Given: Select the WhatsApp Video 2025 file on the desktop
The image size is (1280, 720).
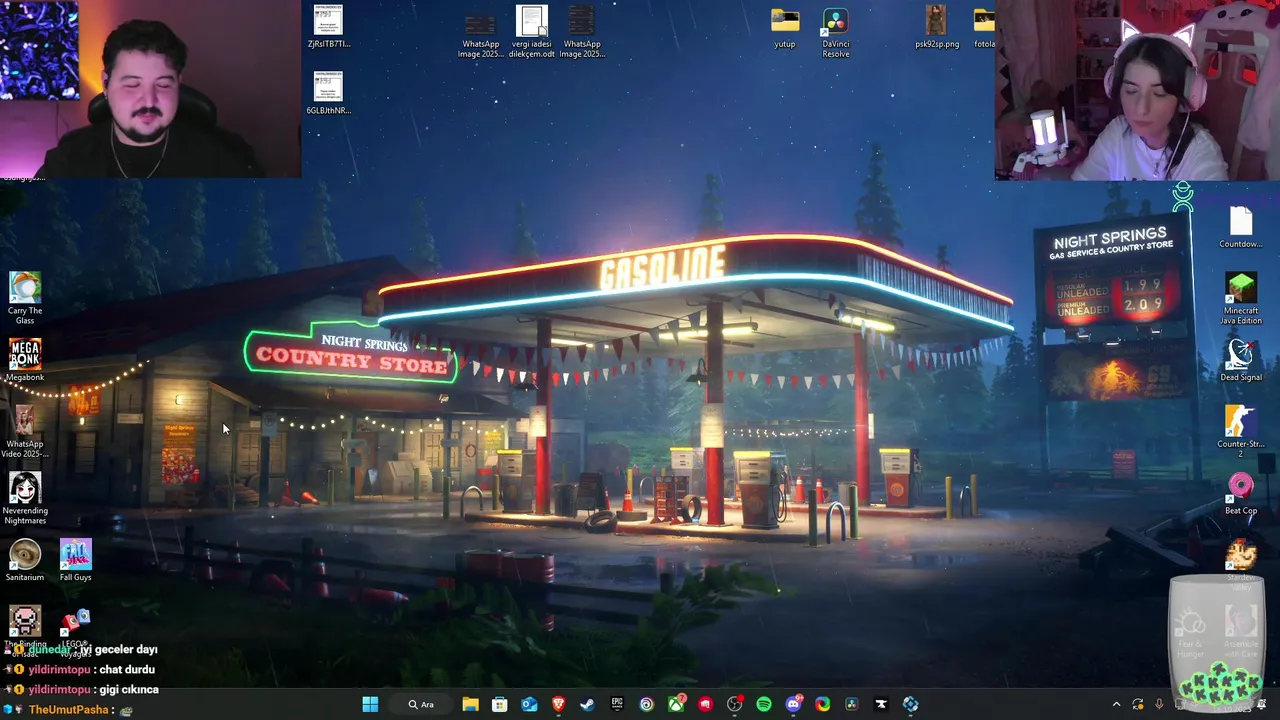Looking at the screenshot, I should (x=25, y=432).
